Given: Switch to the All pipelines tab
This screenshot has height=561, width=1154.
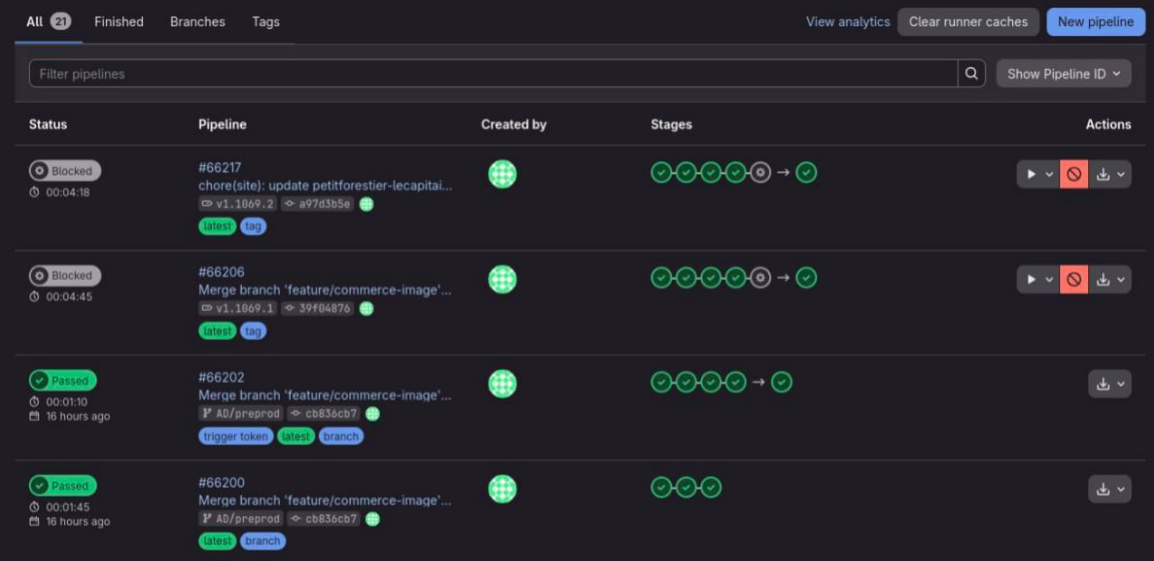Looking at the screenshot, I should pyautogui.click(x=49, y=22).
